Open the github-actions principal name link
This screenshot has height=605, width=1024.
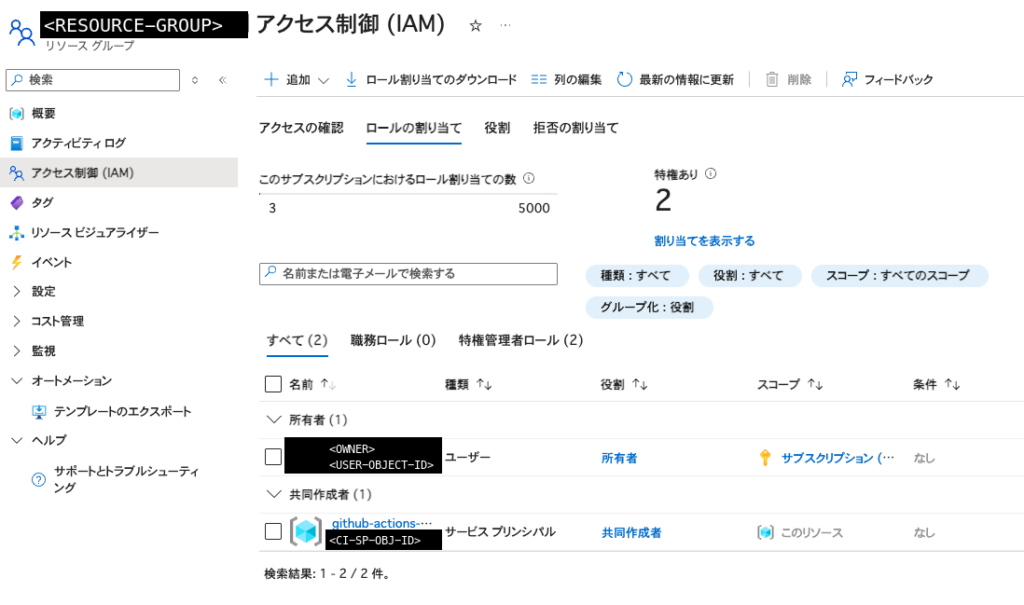(x=382, y=523)
